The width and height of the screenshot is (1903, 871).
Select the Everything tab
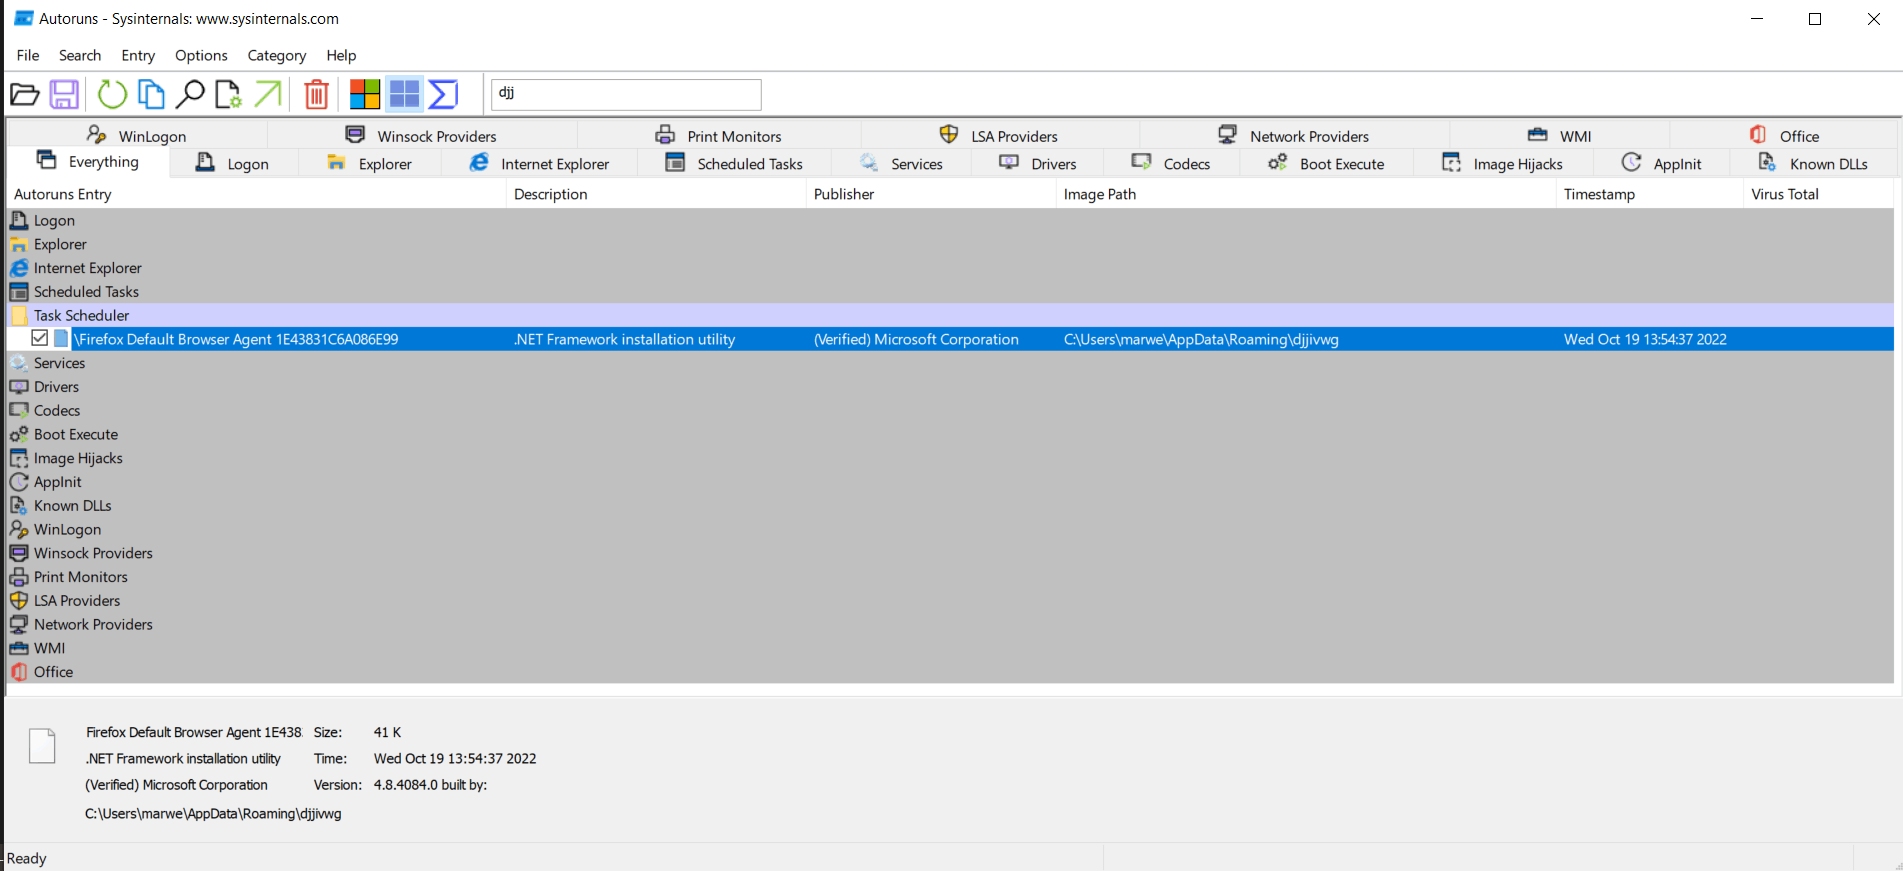coord(88,162)
